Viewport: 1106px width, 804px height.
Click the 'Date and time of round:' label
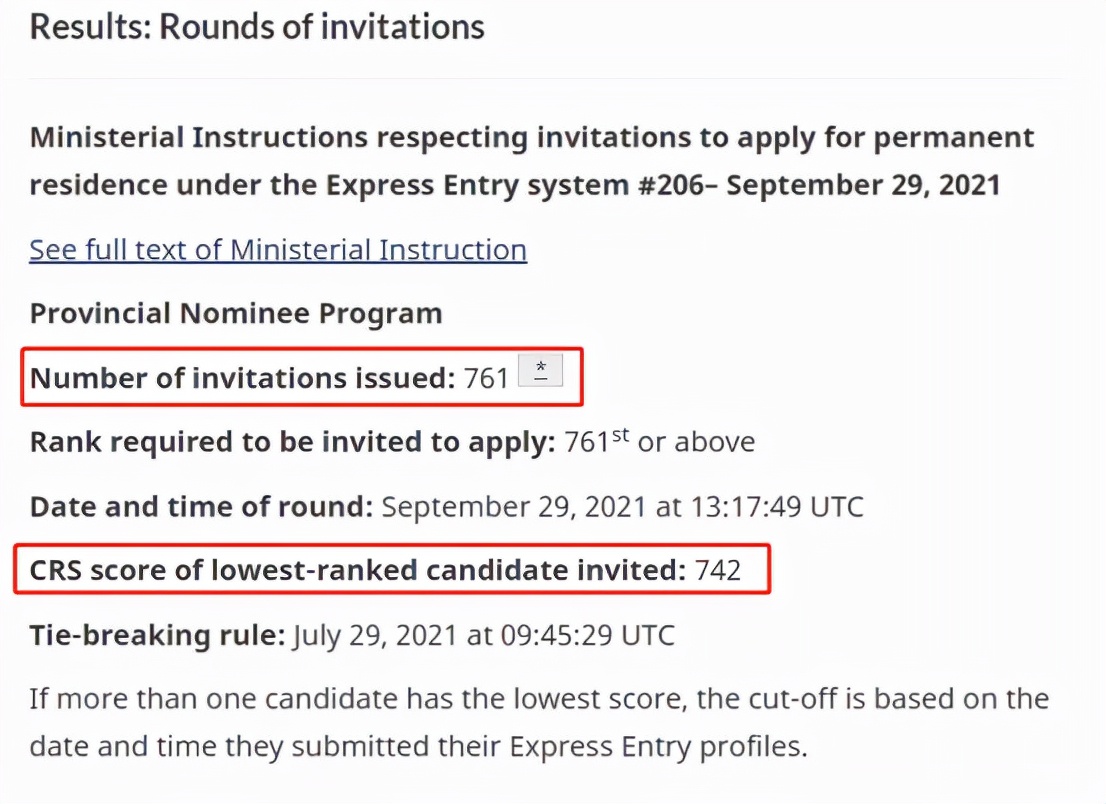pyautogui.click(x=201, y=506)
